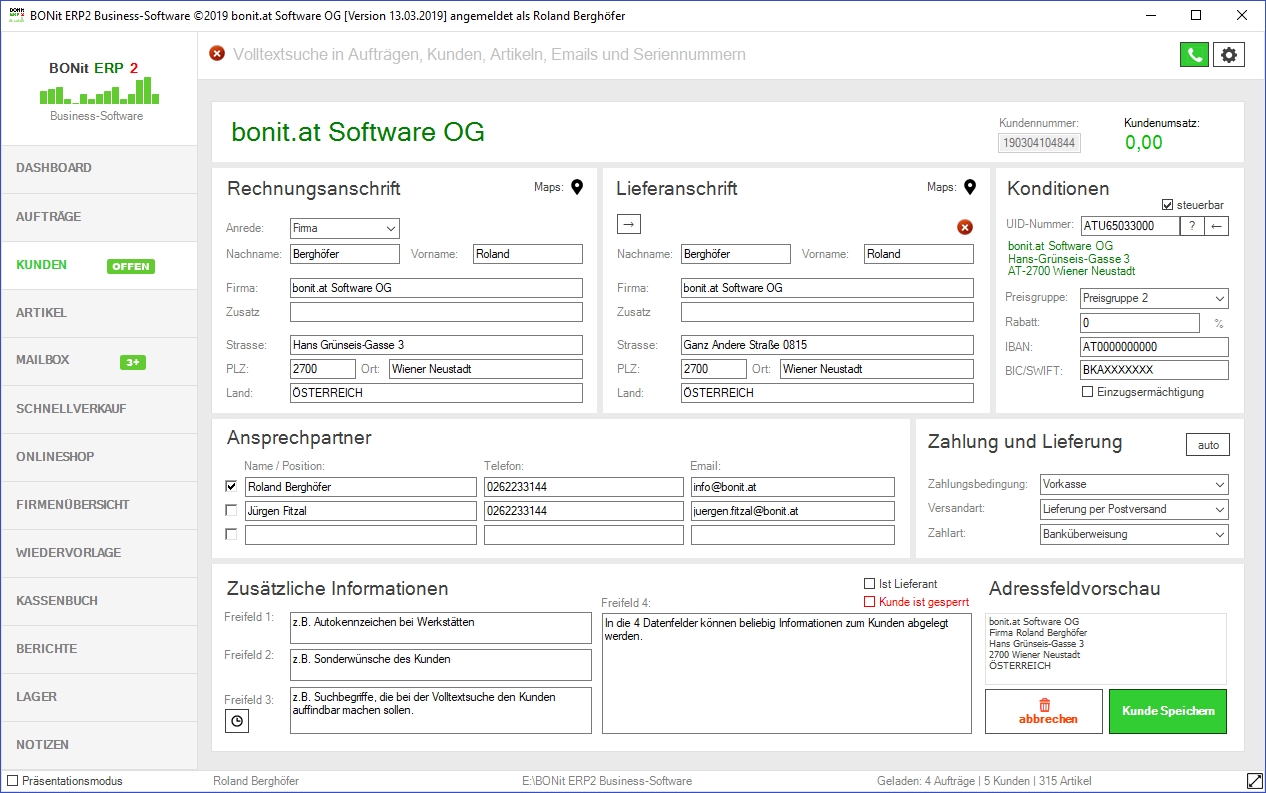1266x793 pixels.
Task: Click the BIC/SWIFT input field
Action: (1154, 370)
